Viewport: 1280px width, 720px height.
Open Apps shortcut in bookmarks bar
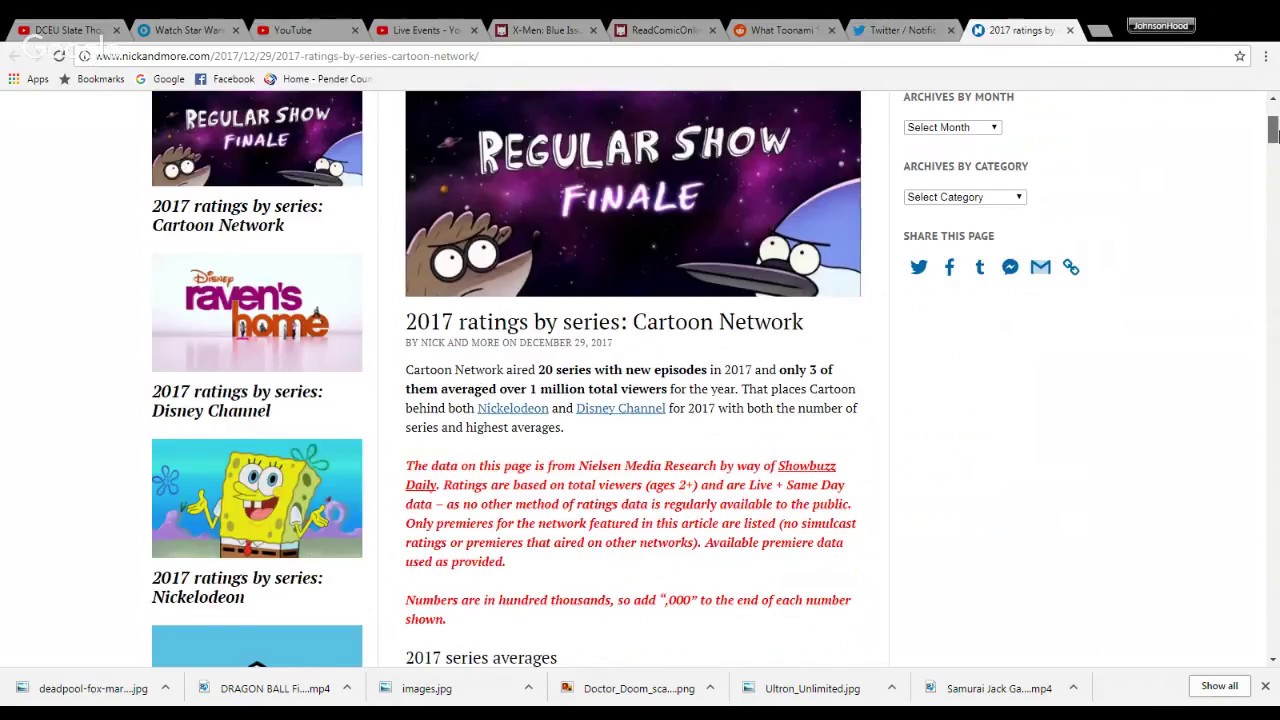point(28,79)
